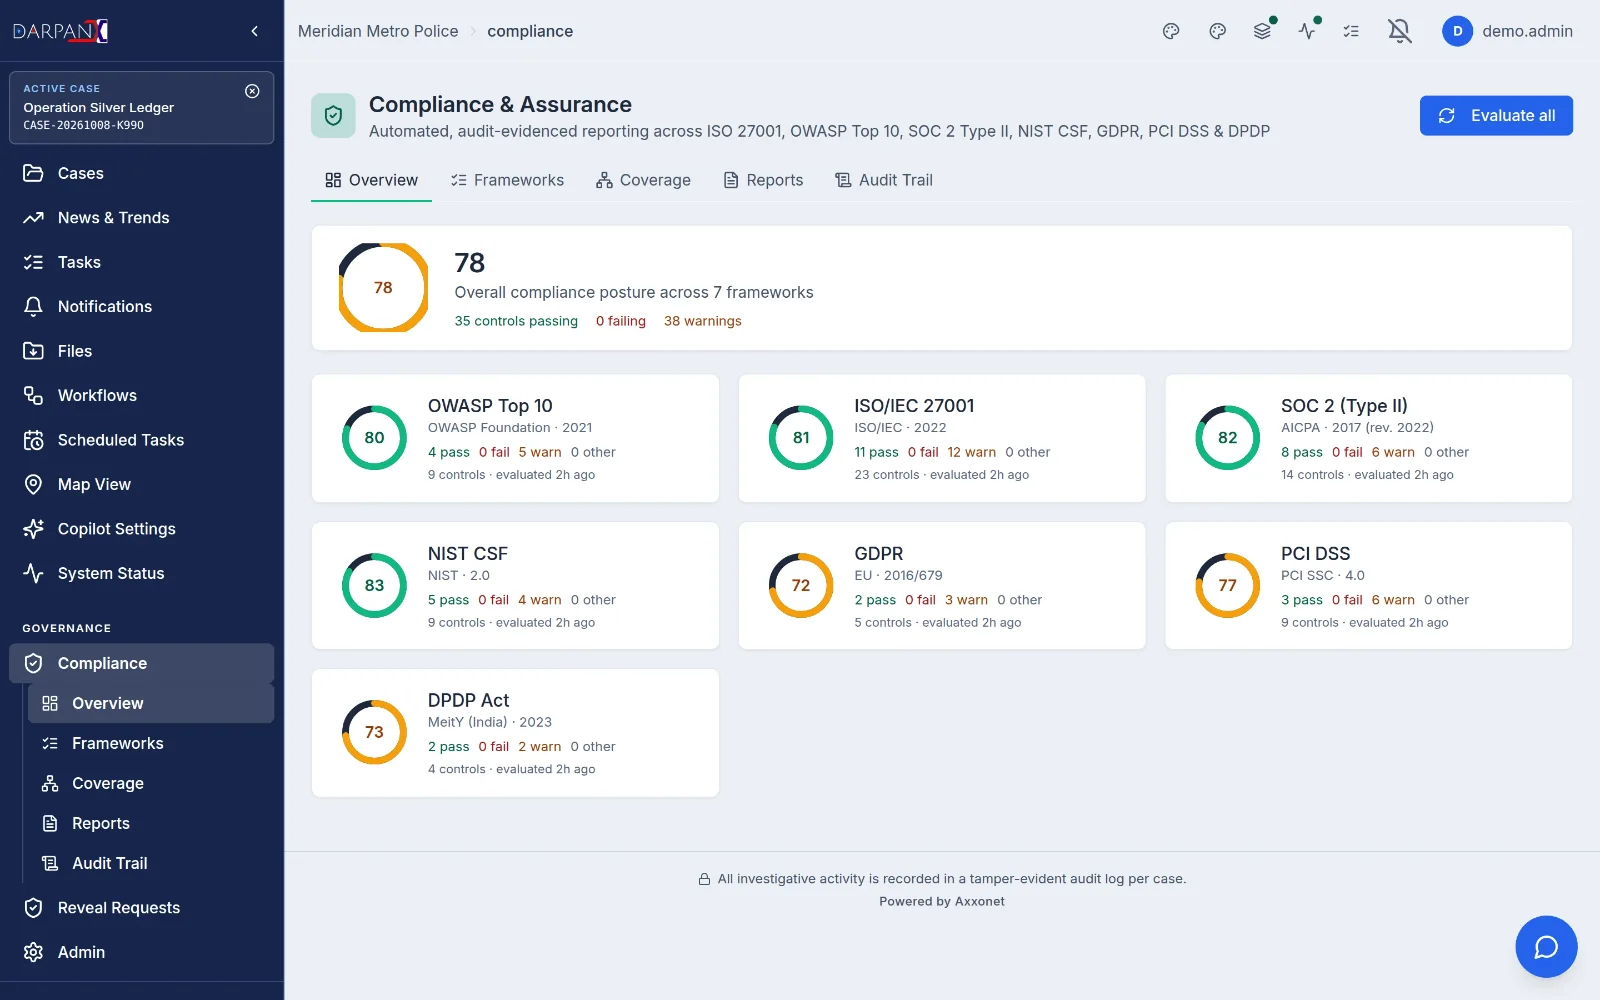Screen dimensions: 1600x1000
Task: Open the OWASP Top 10 framework card
Action: click(515, 438)
